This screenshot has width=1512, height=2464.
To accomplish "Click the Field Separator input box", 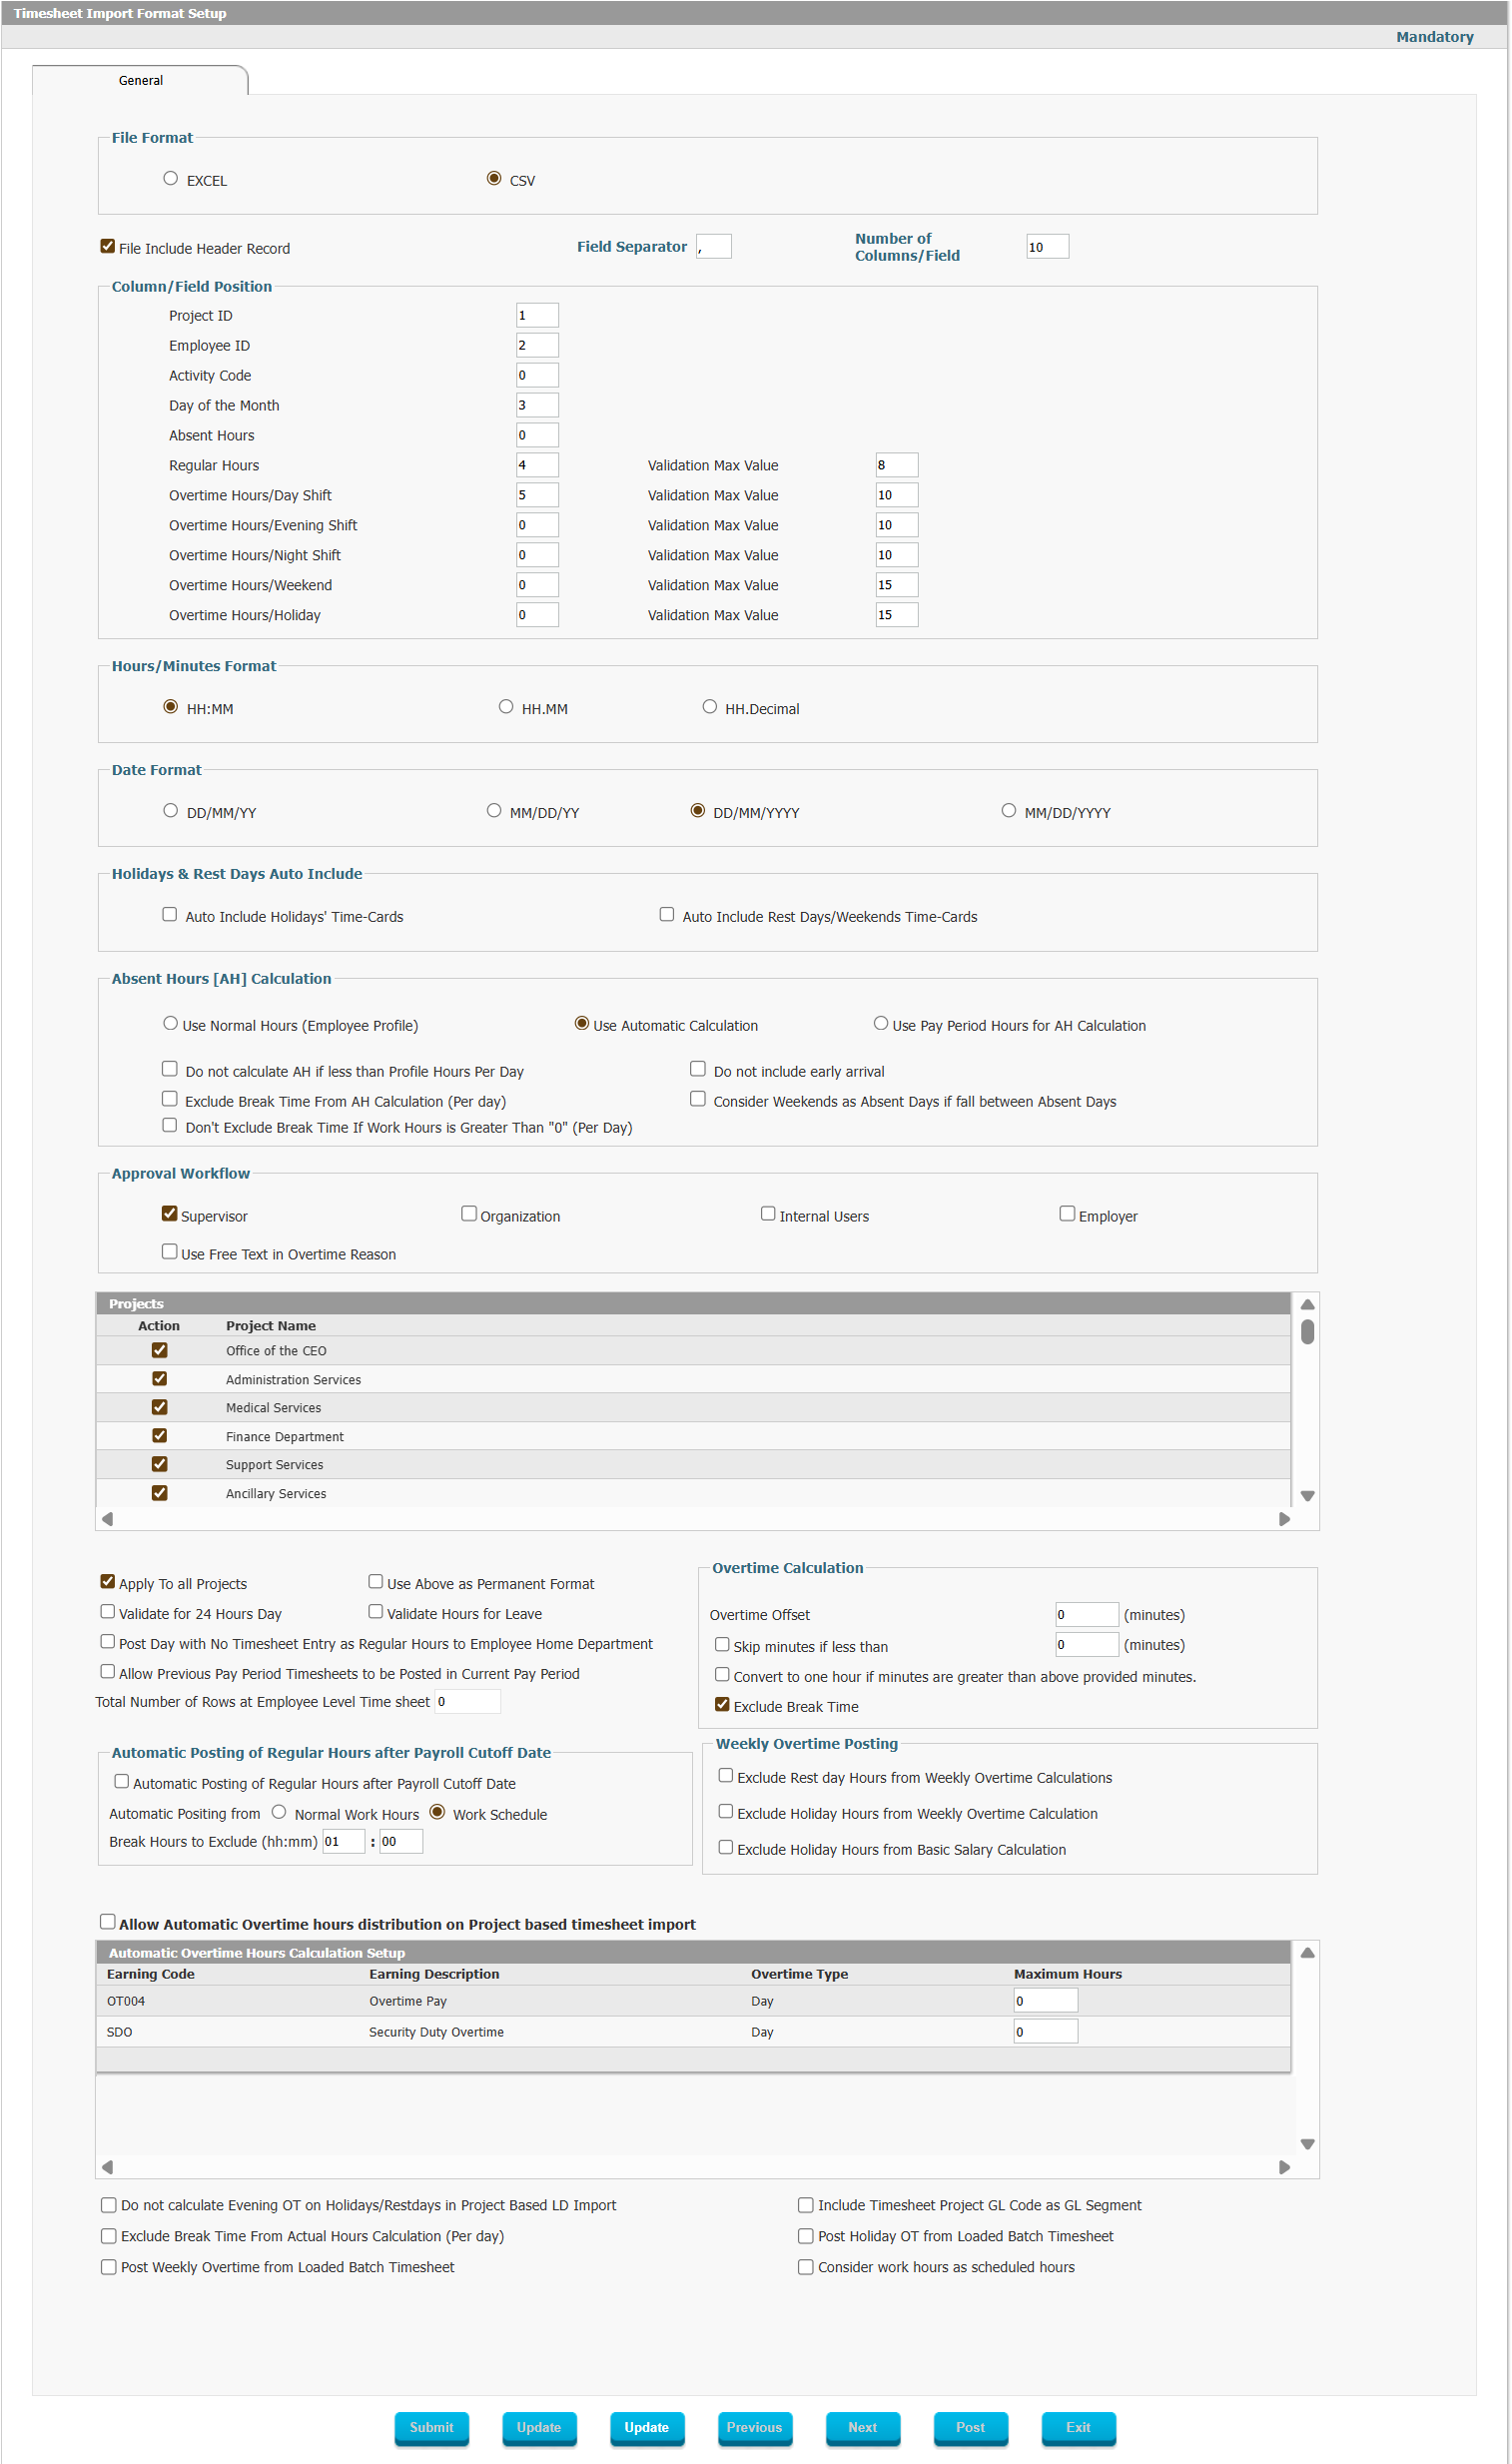I will coord(714,246).
